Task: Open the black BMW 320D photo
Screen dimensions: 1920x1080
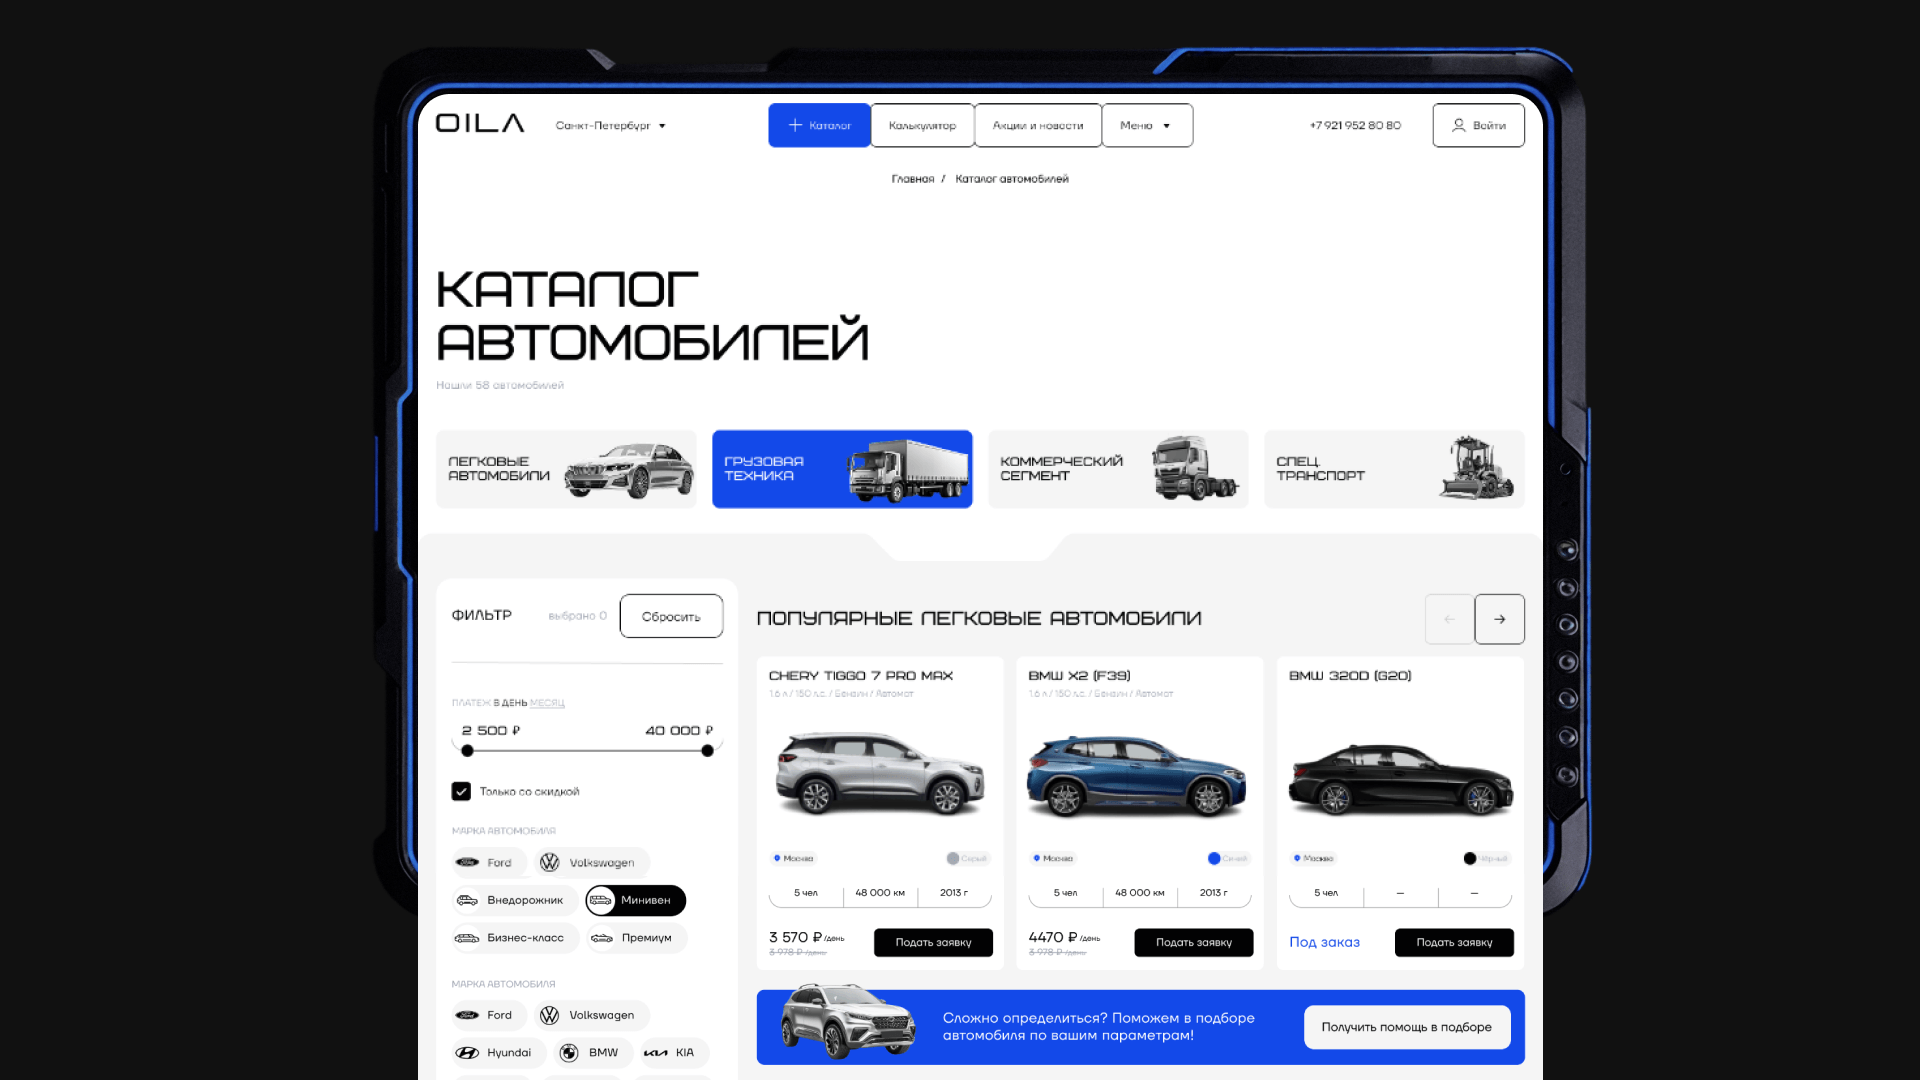Action: tap(1400, 780)
